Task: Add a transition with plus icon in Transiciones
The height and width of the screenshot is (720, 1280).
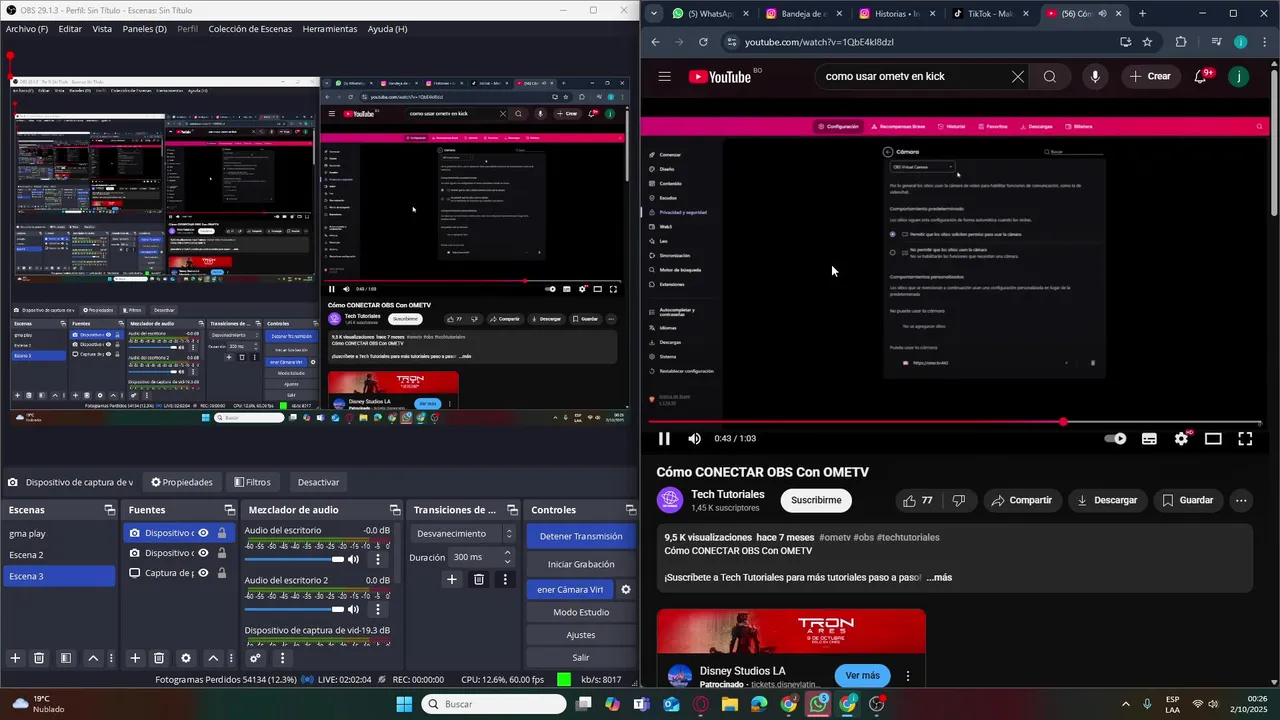Action: [451, 579]
